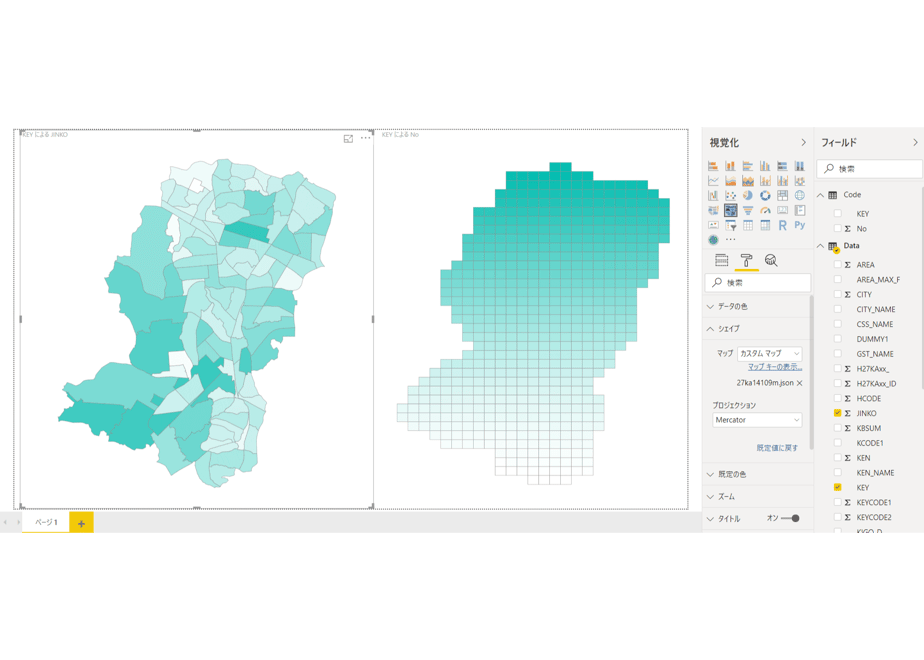Image resolution: width=924 pixels, height=660 pixels.
Task: Pick the gauge visualization icon
Action: tap(765, 210)
